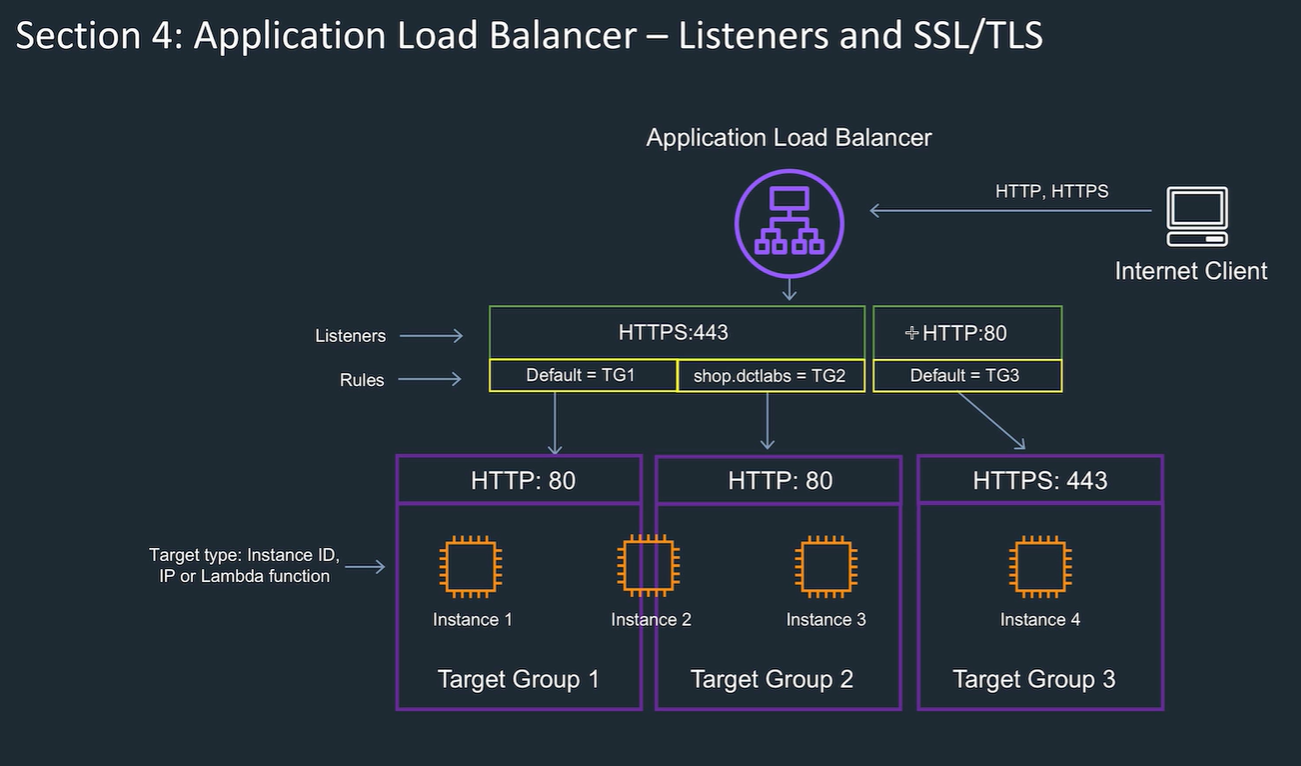Select the Instance 4 chip icon
The height and width of the screenshot is (766, 1301).
point(1039,567)
